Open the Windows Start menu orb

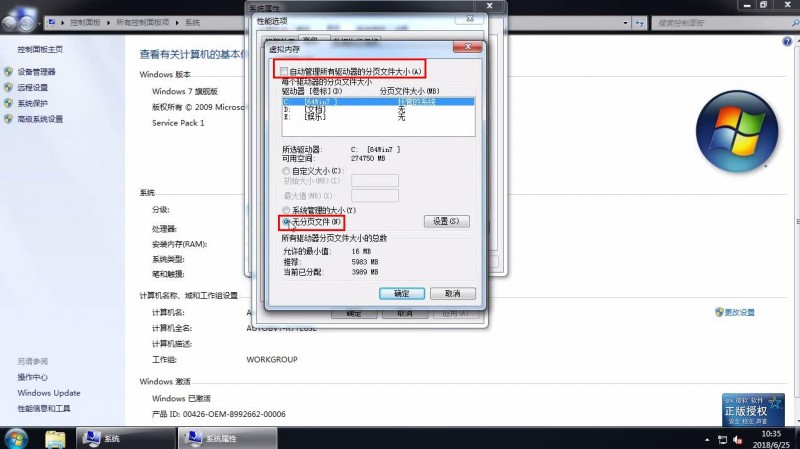tap(16, 438)
